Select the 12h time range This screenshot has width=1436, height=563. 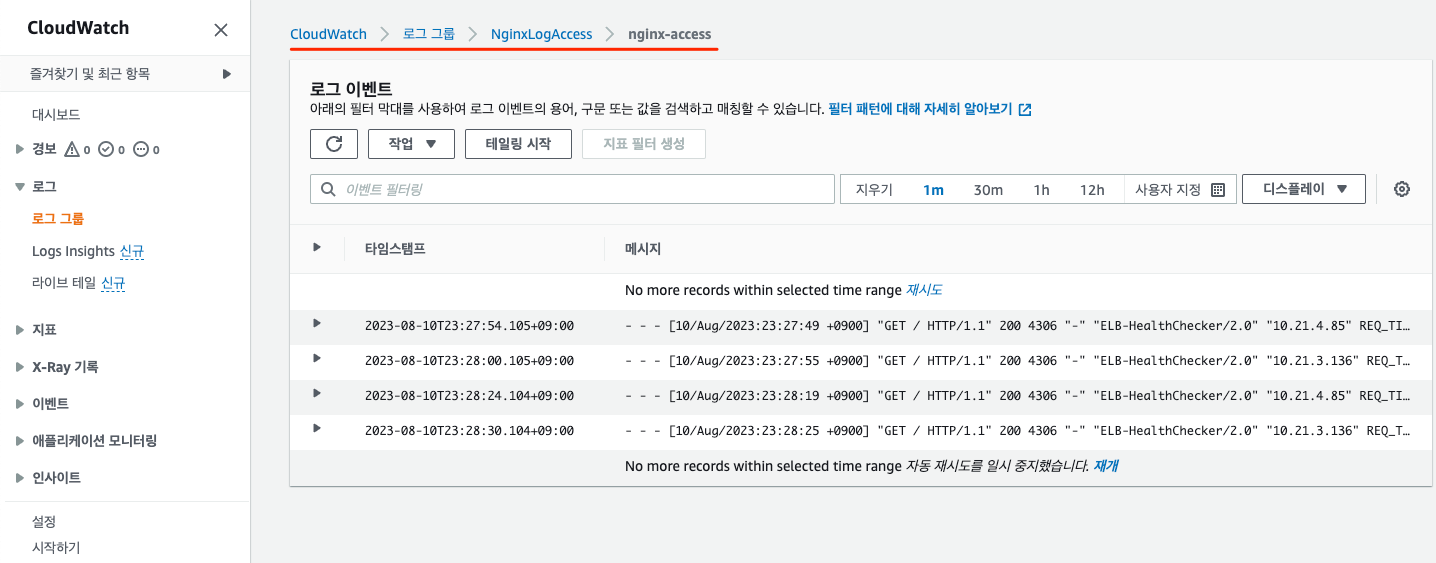[x=1092, y=190]
